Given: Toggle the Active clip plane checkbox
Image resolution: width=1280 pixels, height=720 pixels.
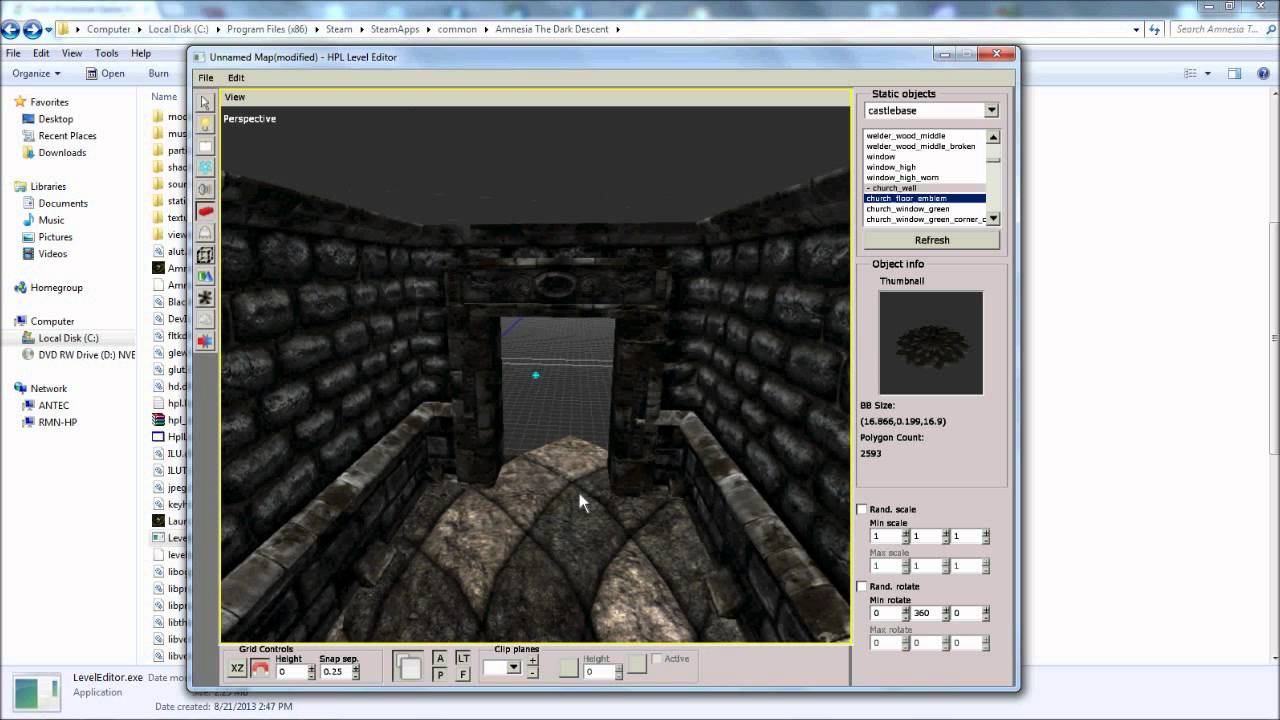Looking at the screenshot, I should pyautogui.click(x=657, y=658).
